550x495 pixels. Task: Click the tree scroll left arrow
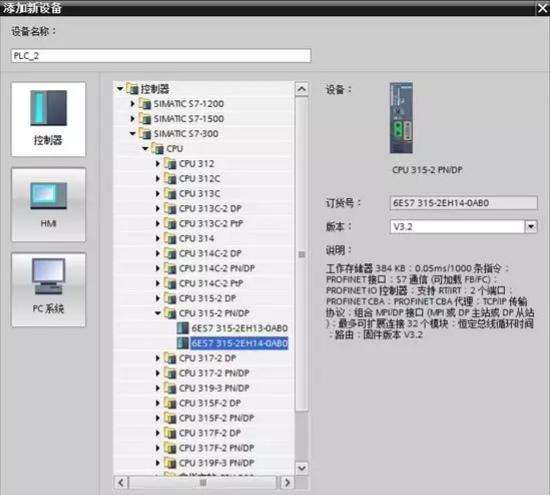click(x=121, y=483)
